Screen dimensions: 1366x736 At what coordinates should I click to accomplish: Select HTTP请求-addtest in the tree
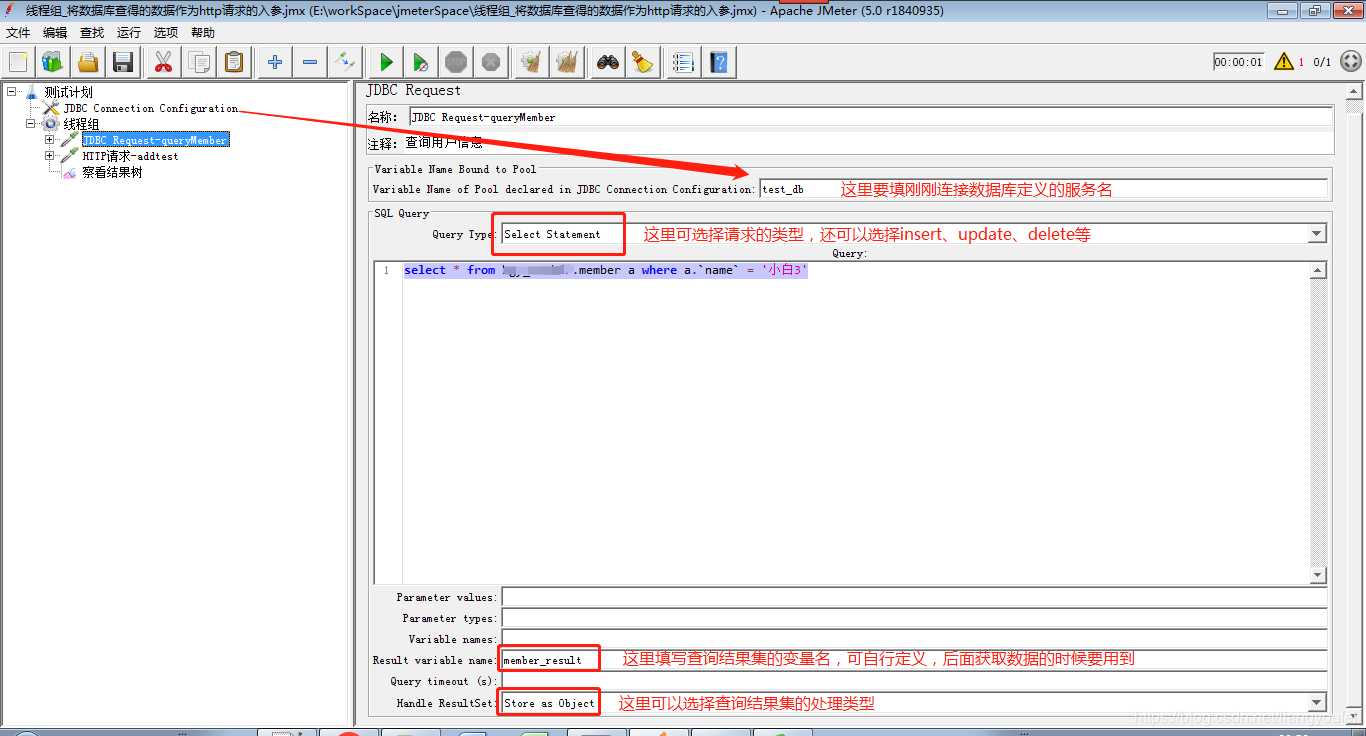pyautogui.click(x=130, y=156)
